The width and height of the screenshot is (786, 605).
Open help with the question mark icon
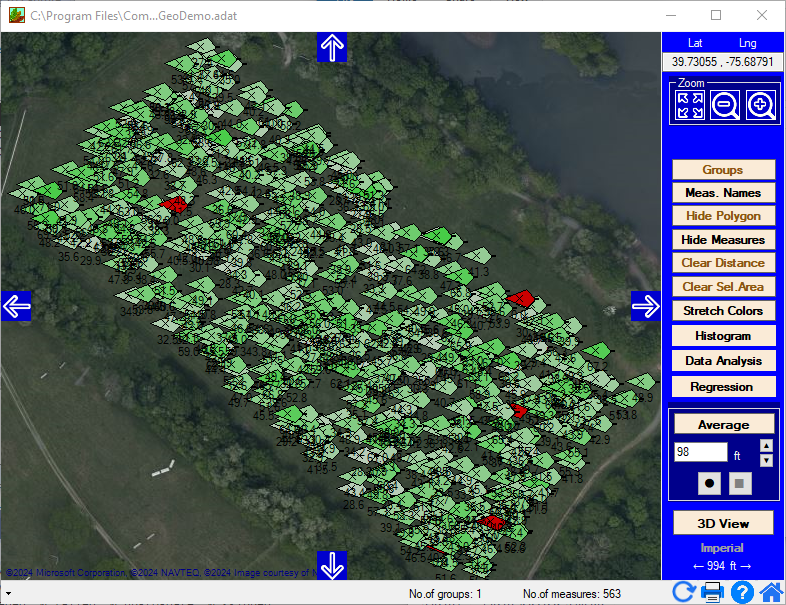click(742, 592)
